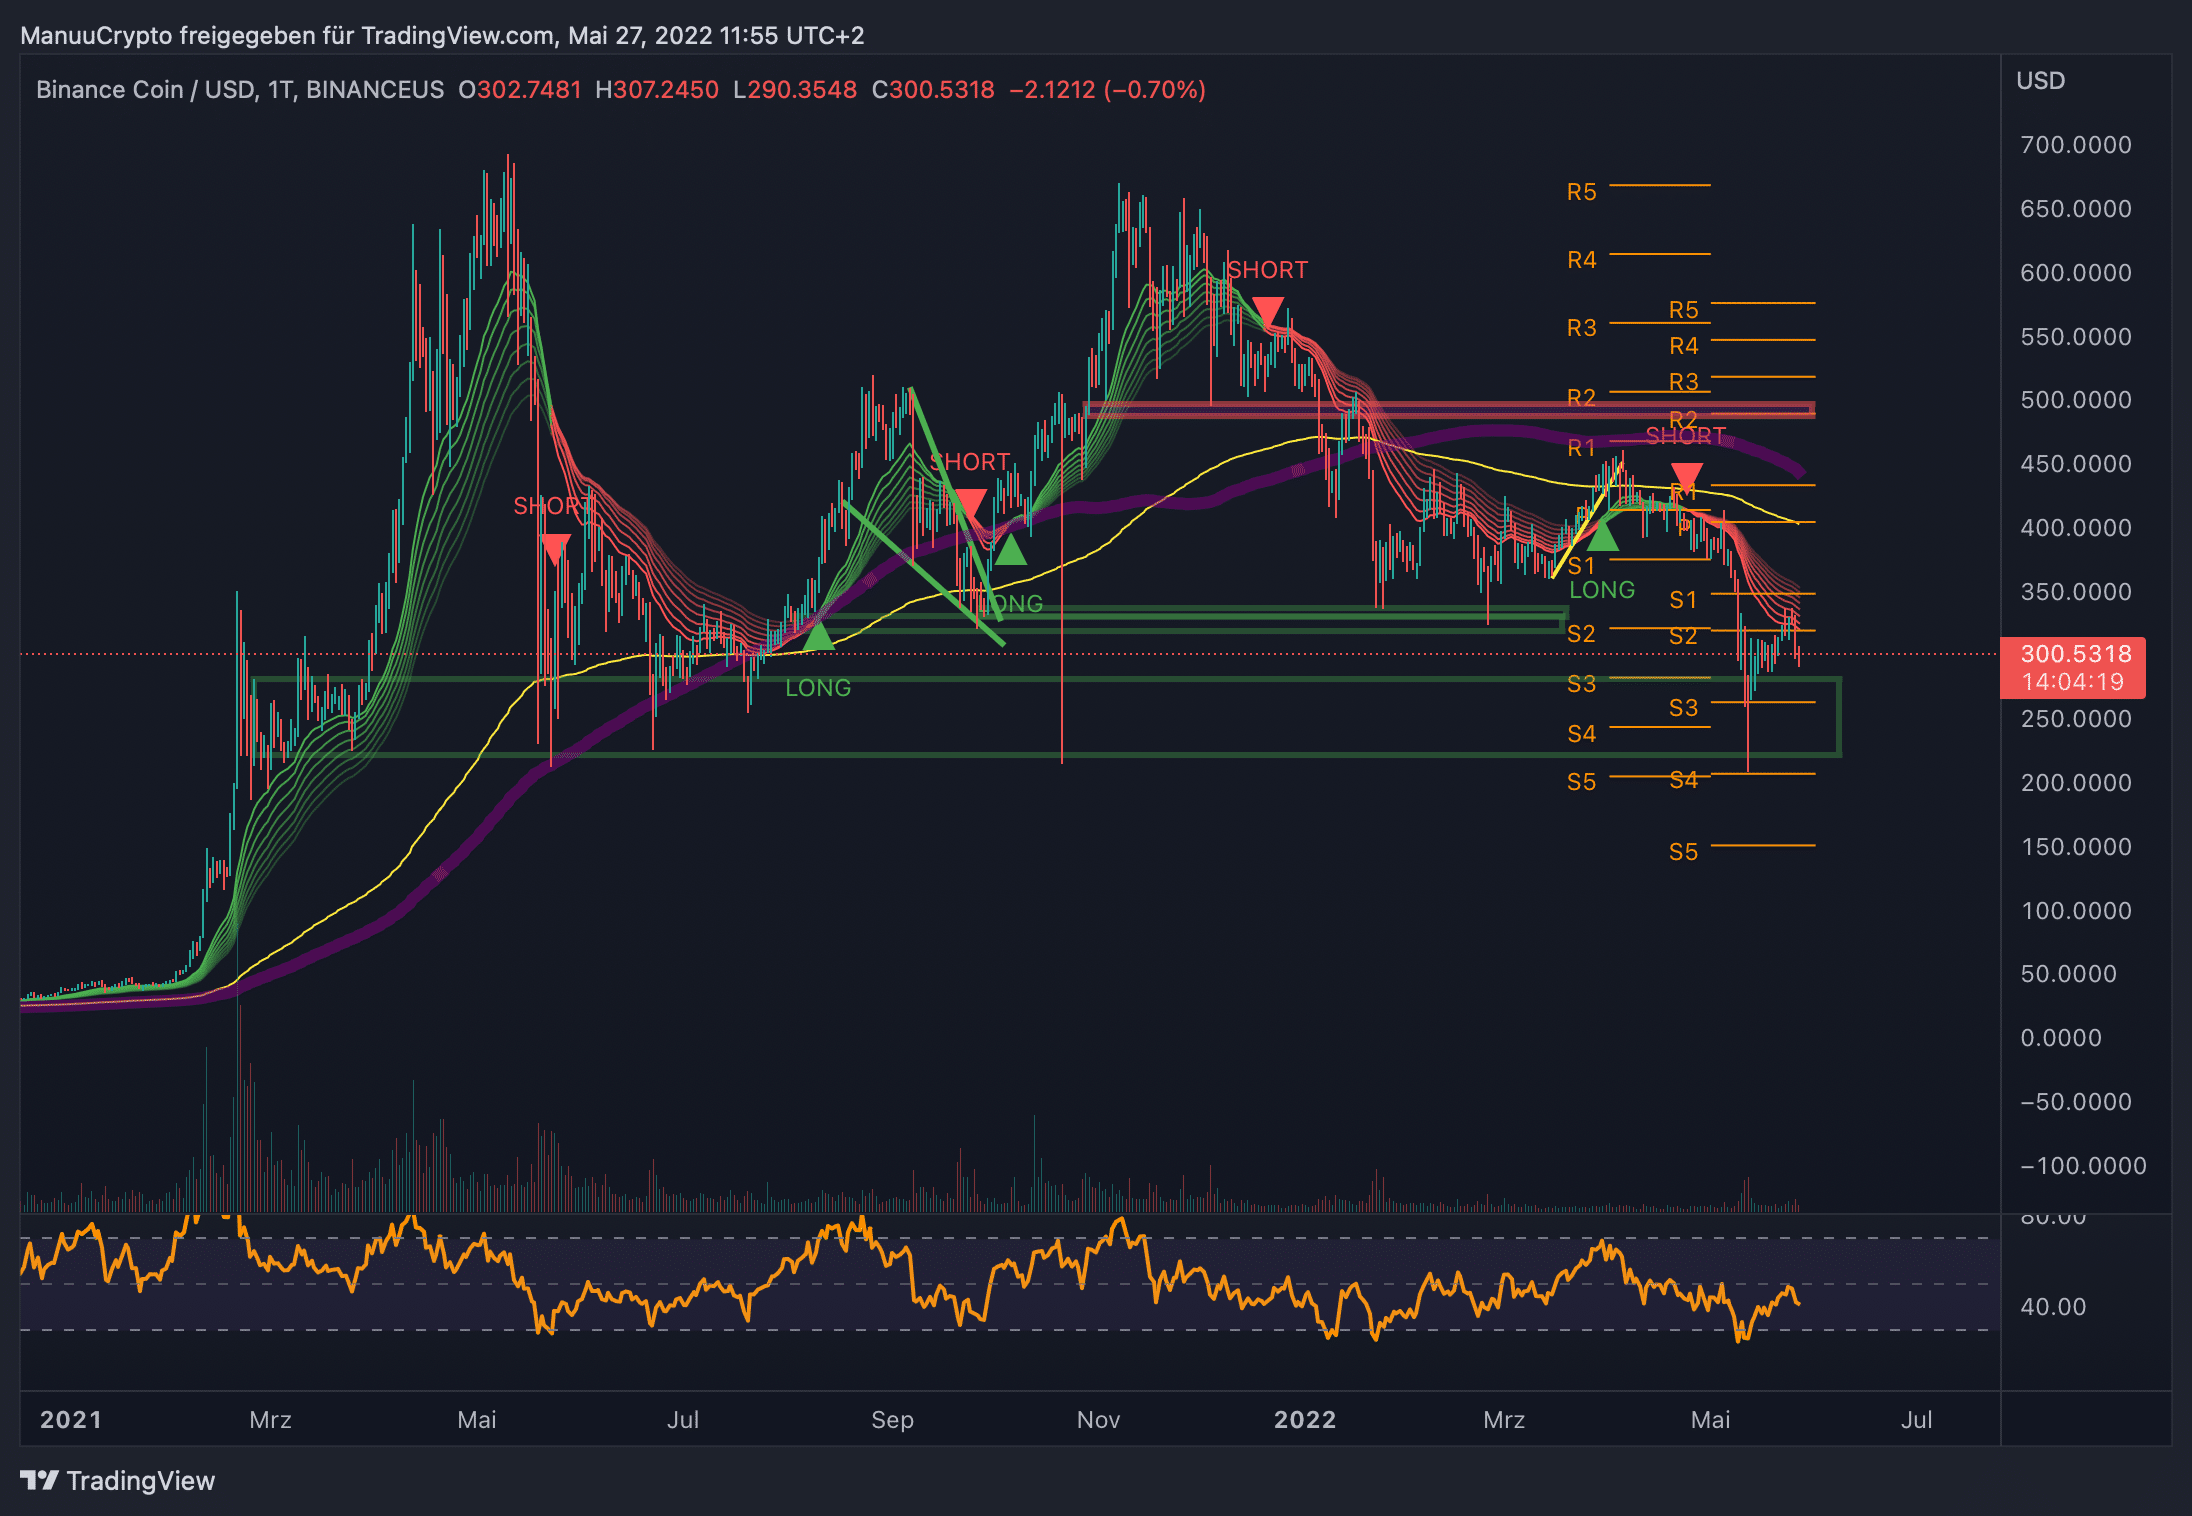The height and width of the screenshot is (1516, 2192).
Task: Click the 650.0000 price axis label
Action: tap(2076, 209)
